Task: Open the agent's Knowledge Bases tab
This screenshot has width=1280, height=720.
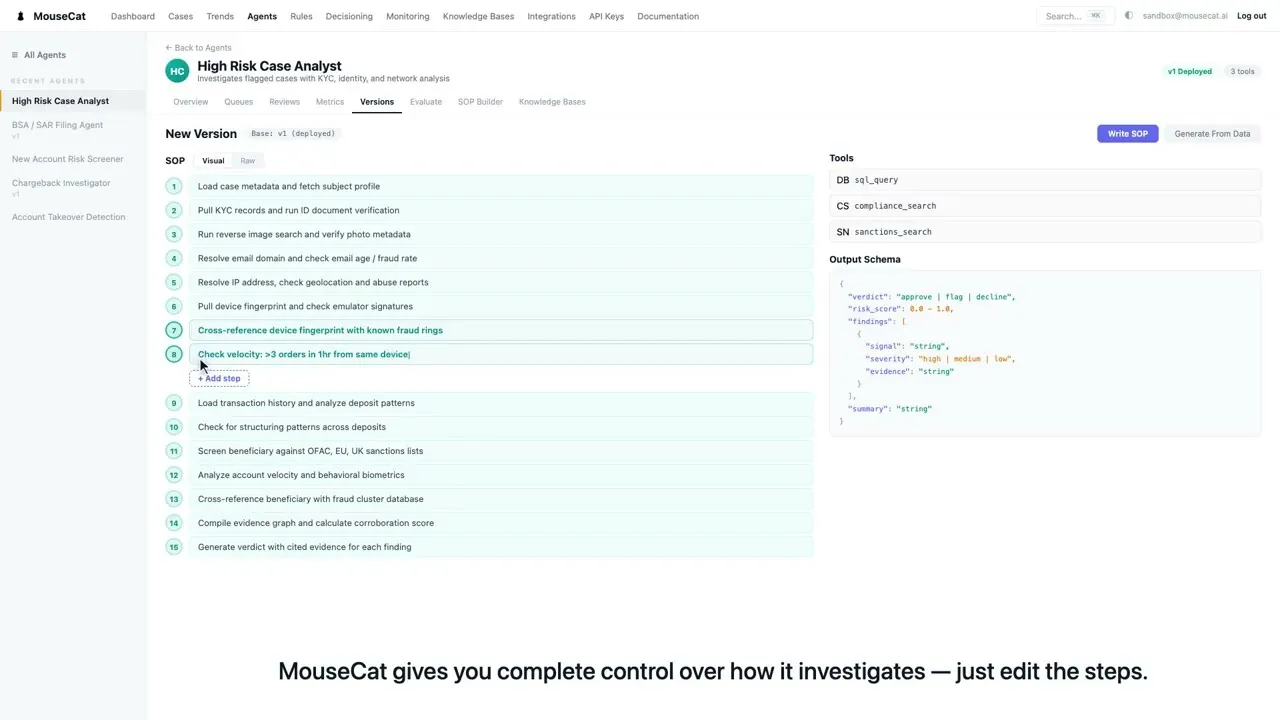Action: [552, 102]
